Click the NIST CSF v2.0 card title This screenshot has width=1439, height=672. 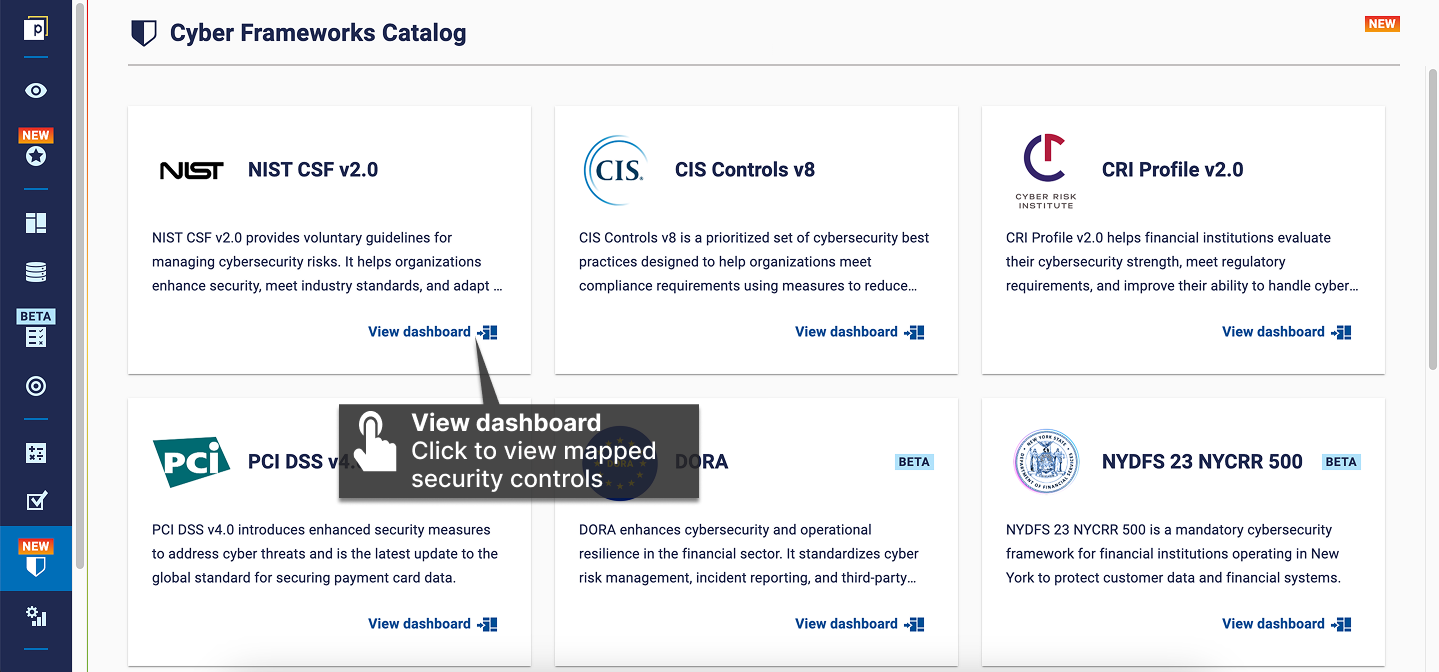pos(313,170)
